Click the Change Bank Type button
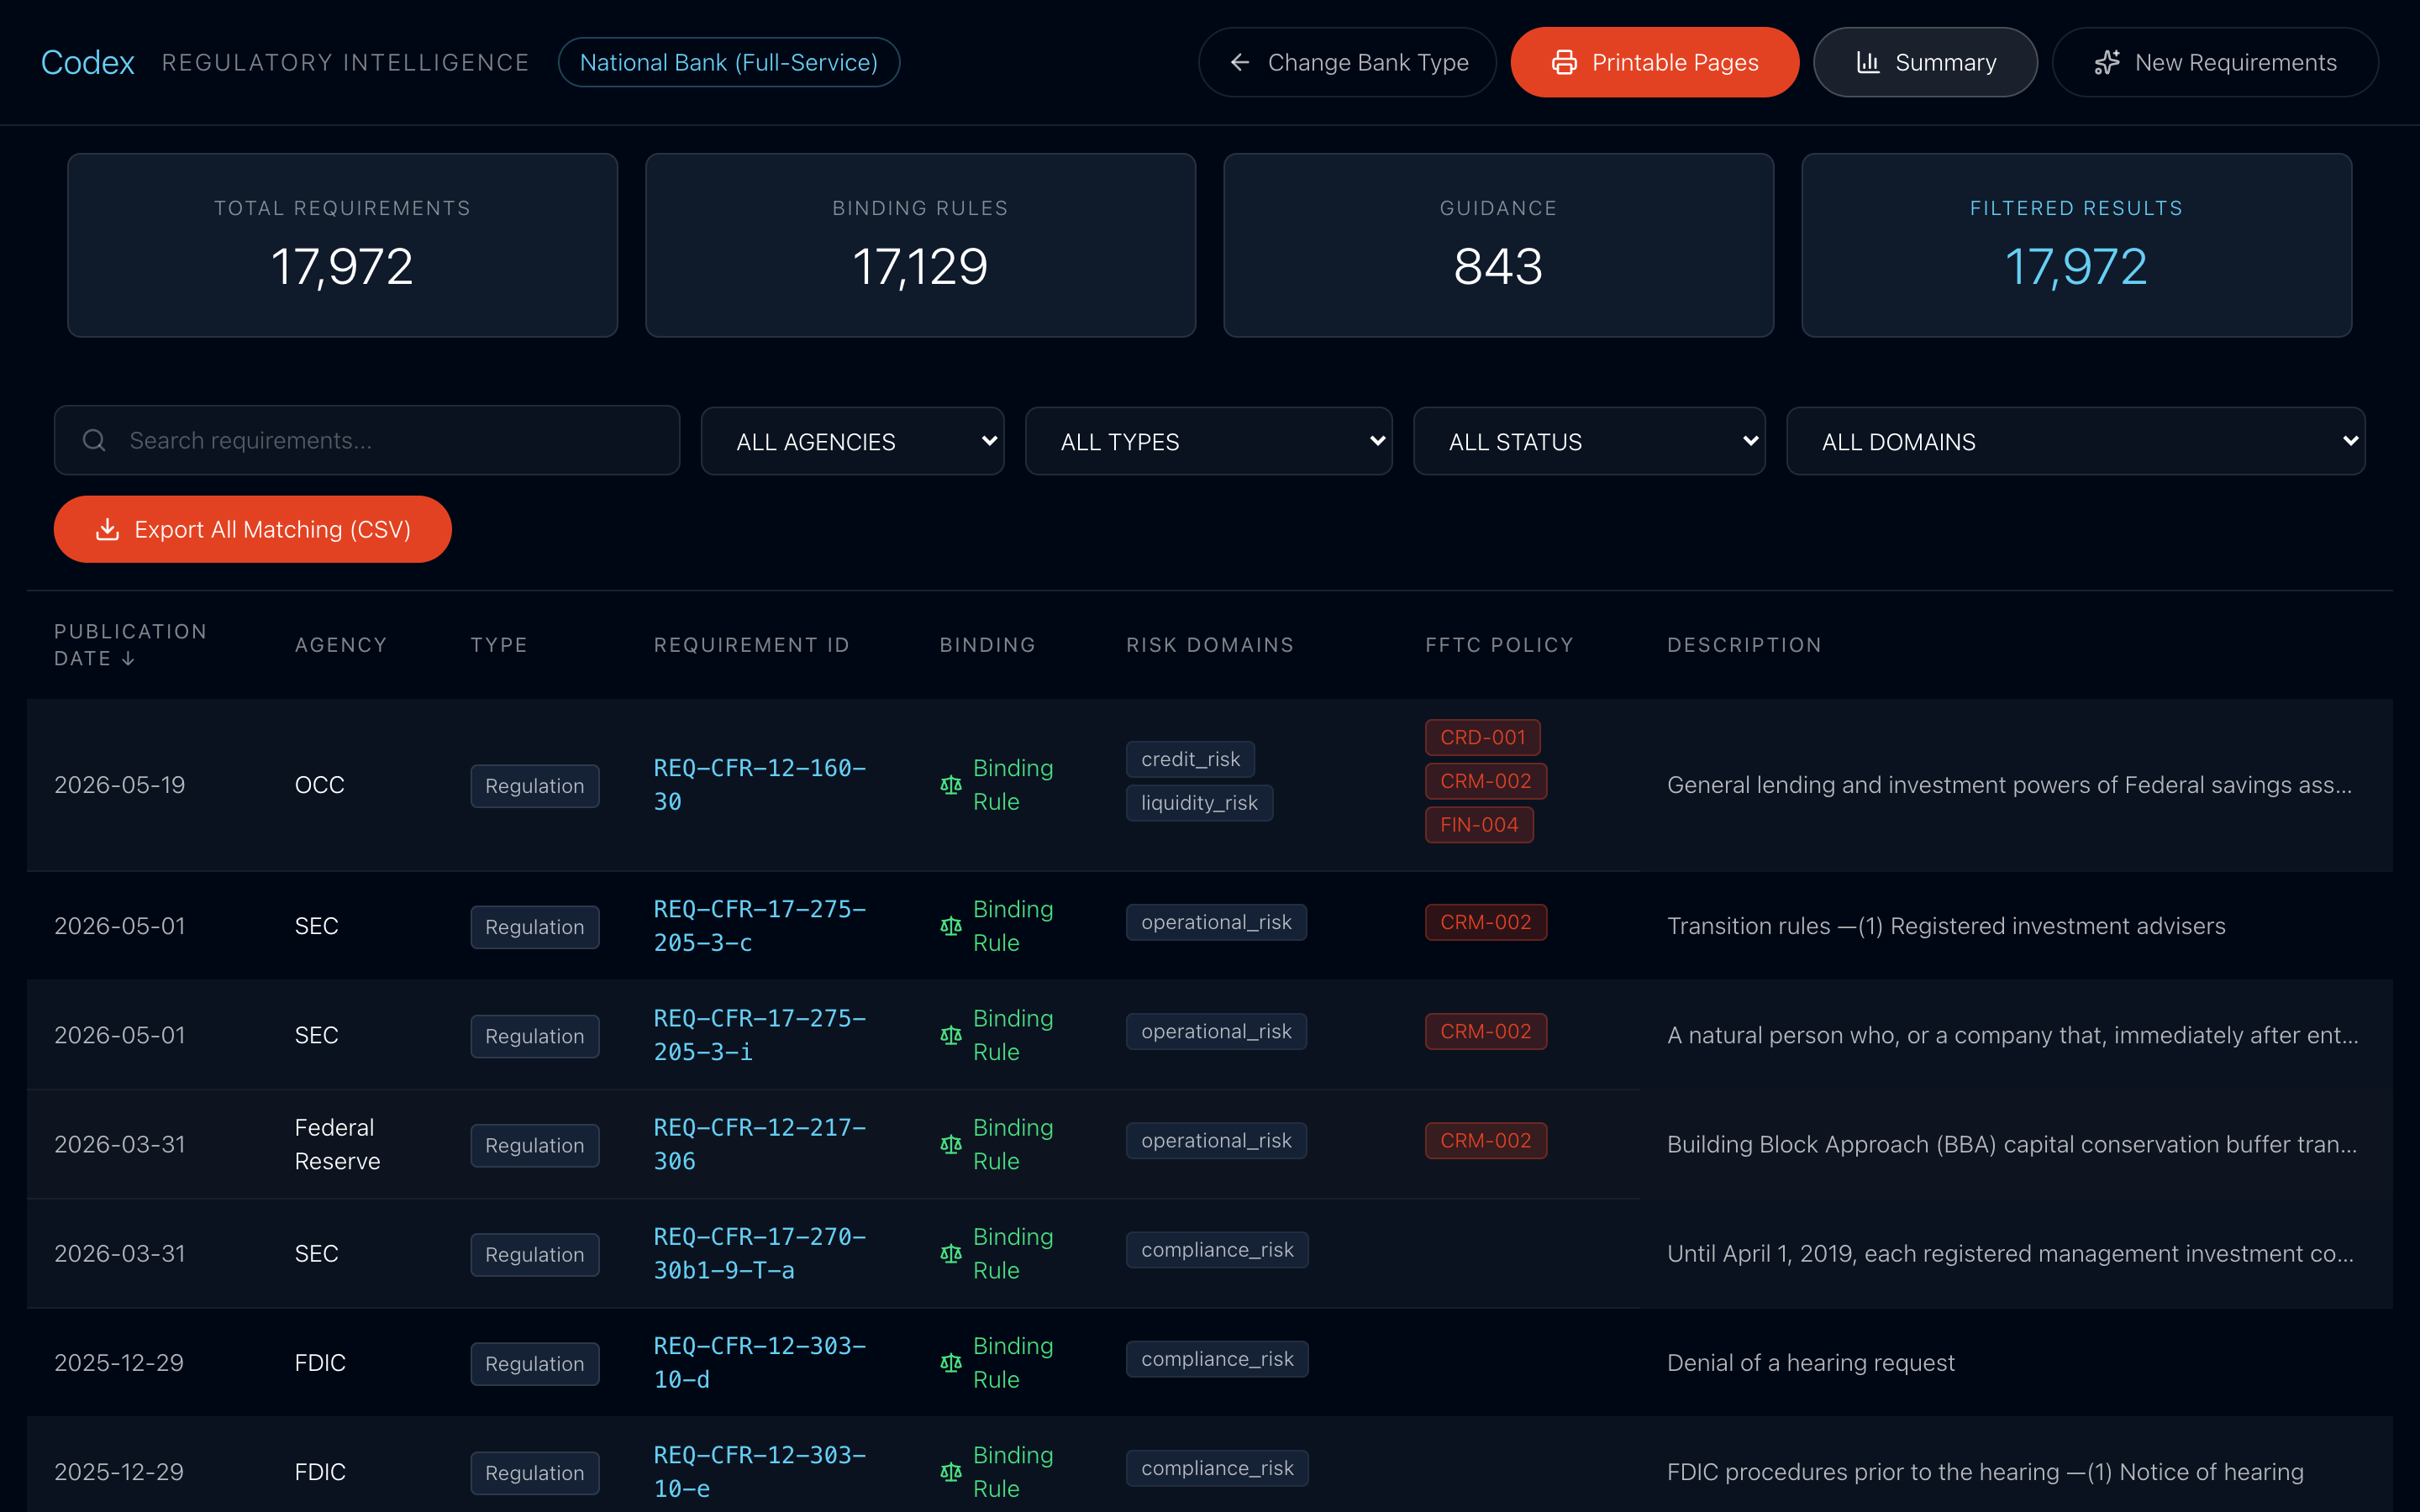The height and width of the screenshot is (1512, 2420). pyautogui.click(x=1347, y=63)
